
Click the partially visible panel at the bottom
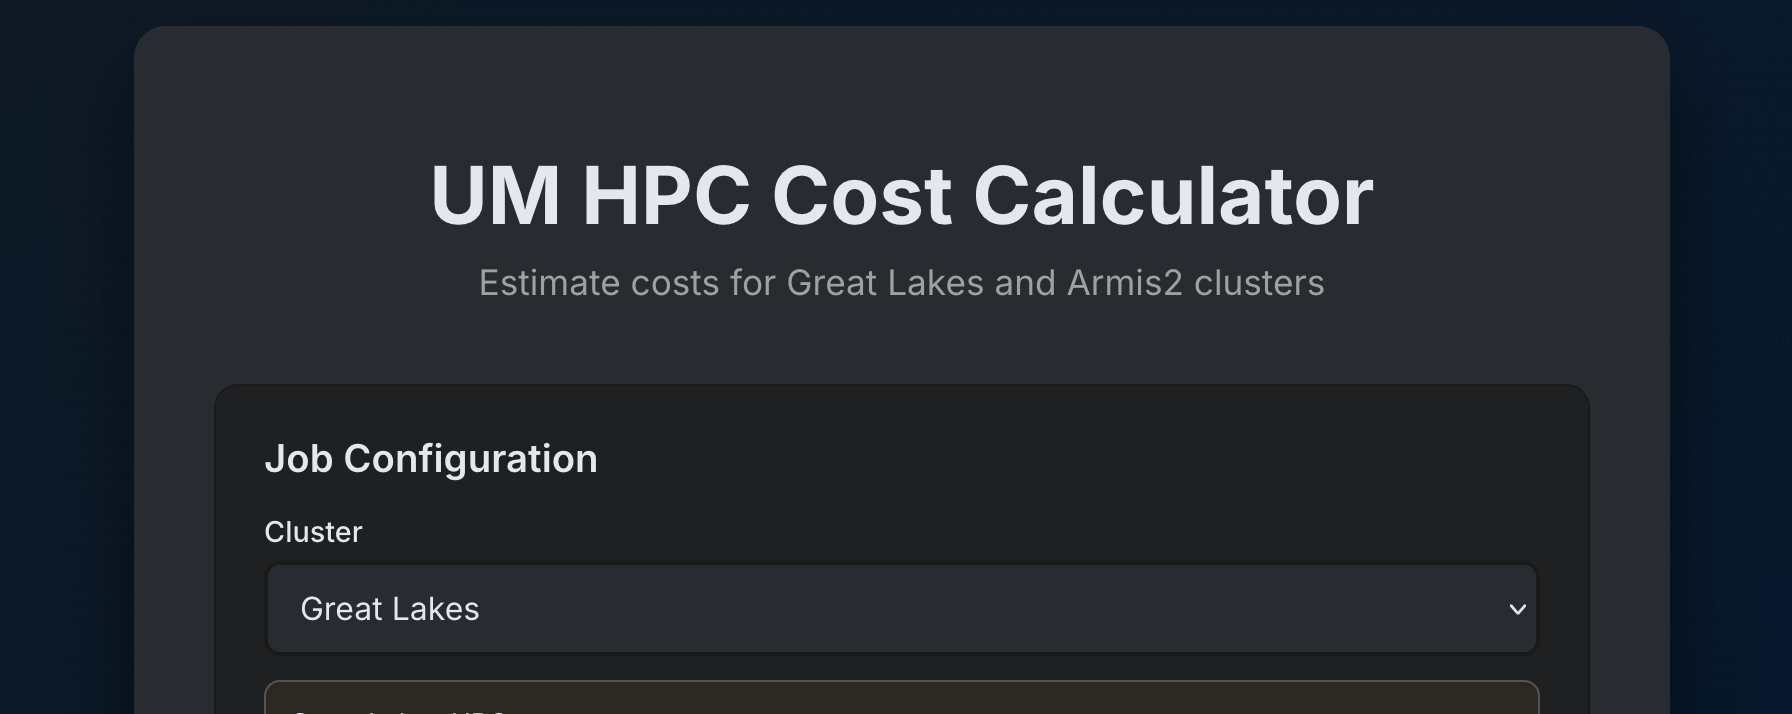tap(900, 700)
